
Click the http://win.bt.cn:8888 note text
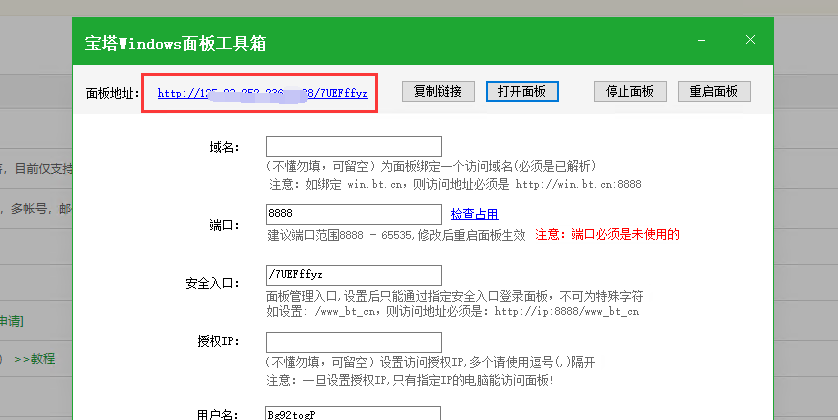point(578,185)
